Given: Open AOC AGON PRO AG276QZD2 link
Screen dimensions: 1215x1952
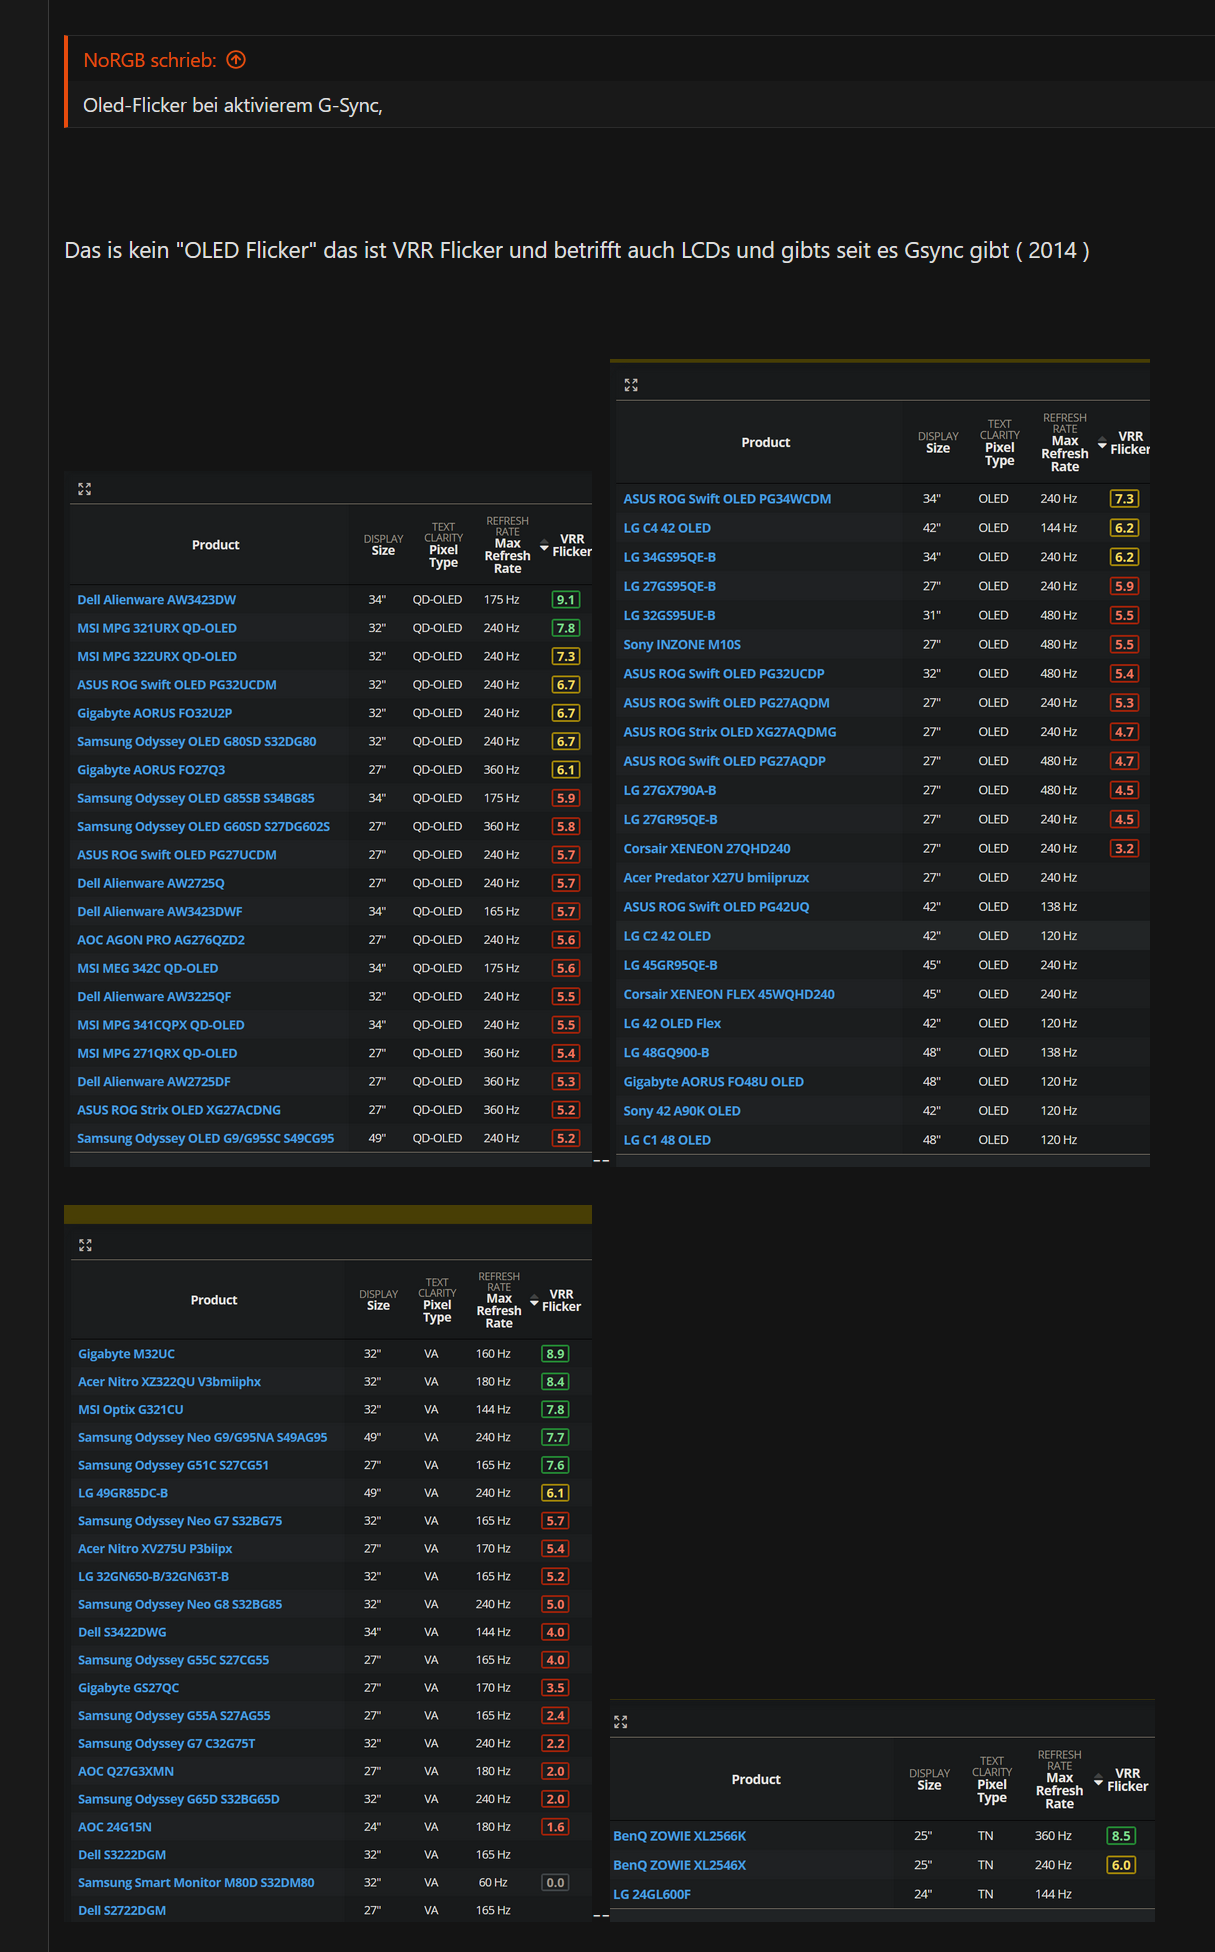Looking at the screenshot, I should [x=161, y=940].
